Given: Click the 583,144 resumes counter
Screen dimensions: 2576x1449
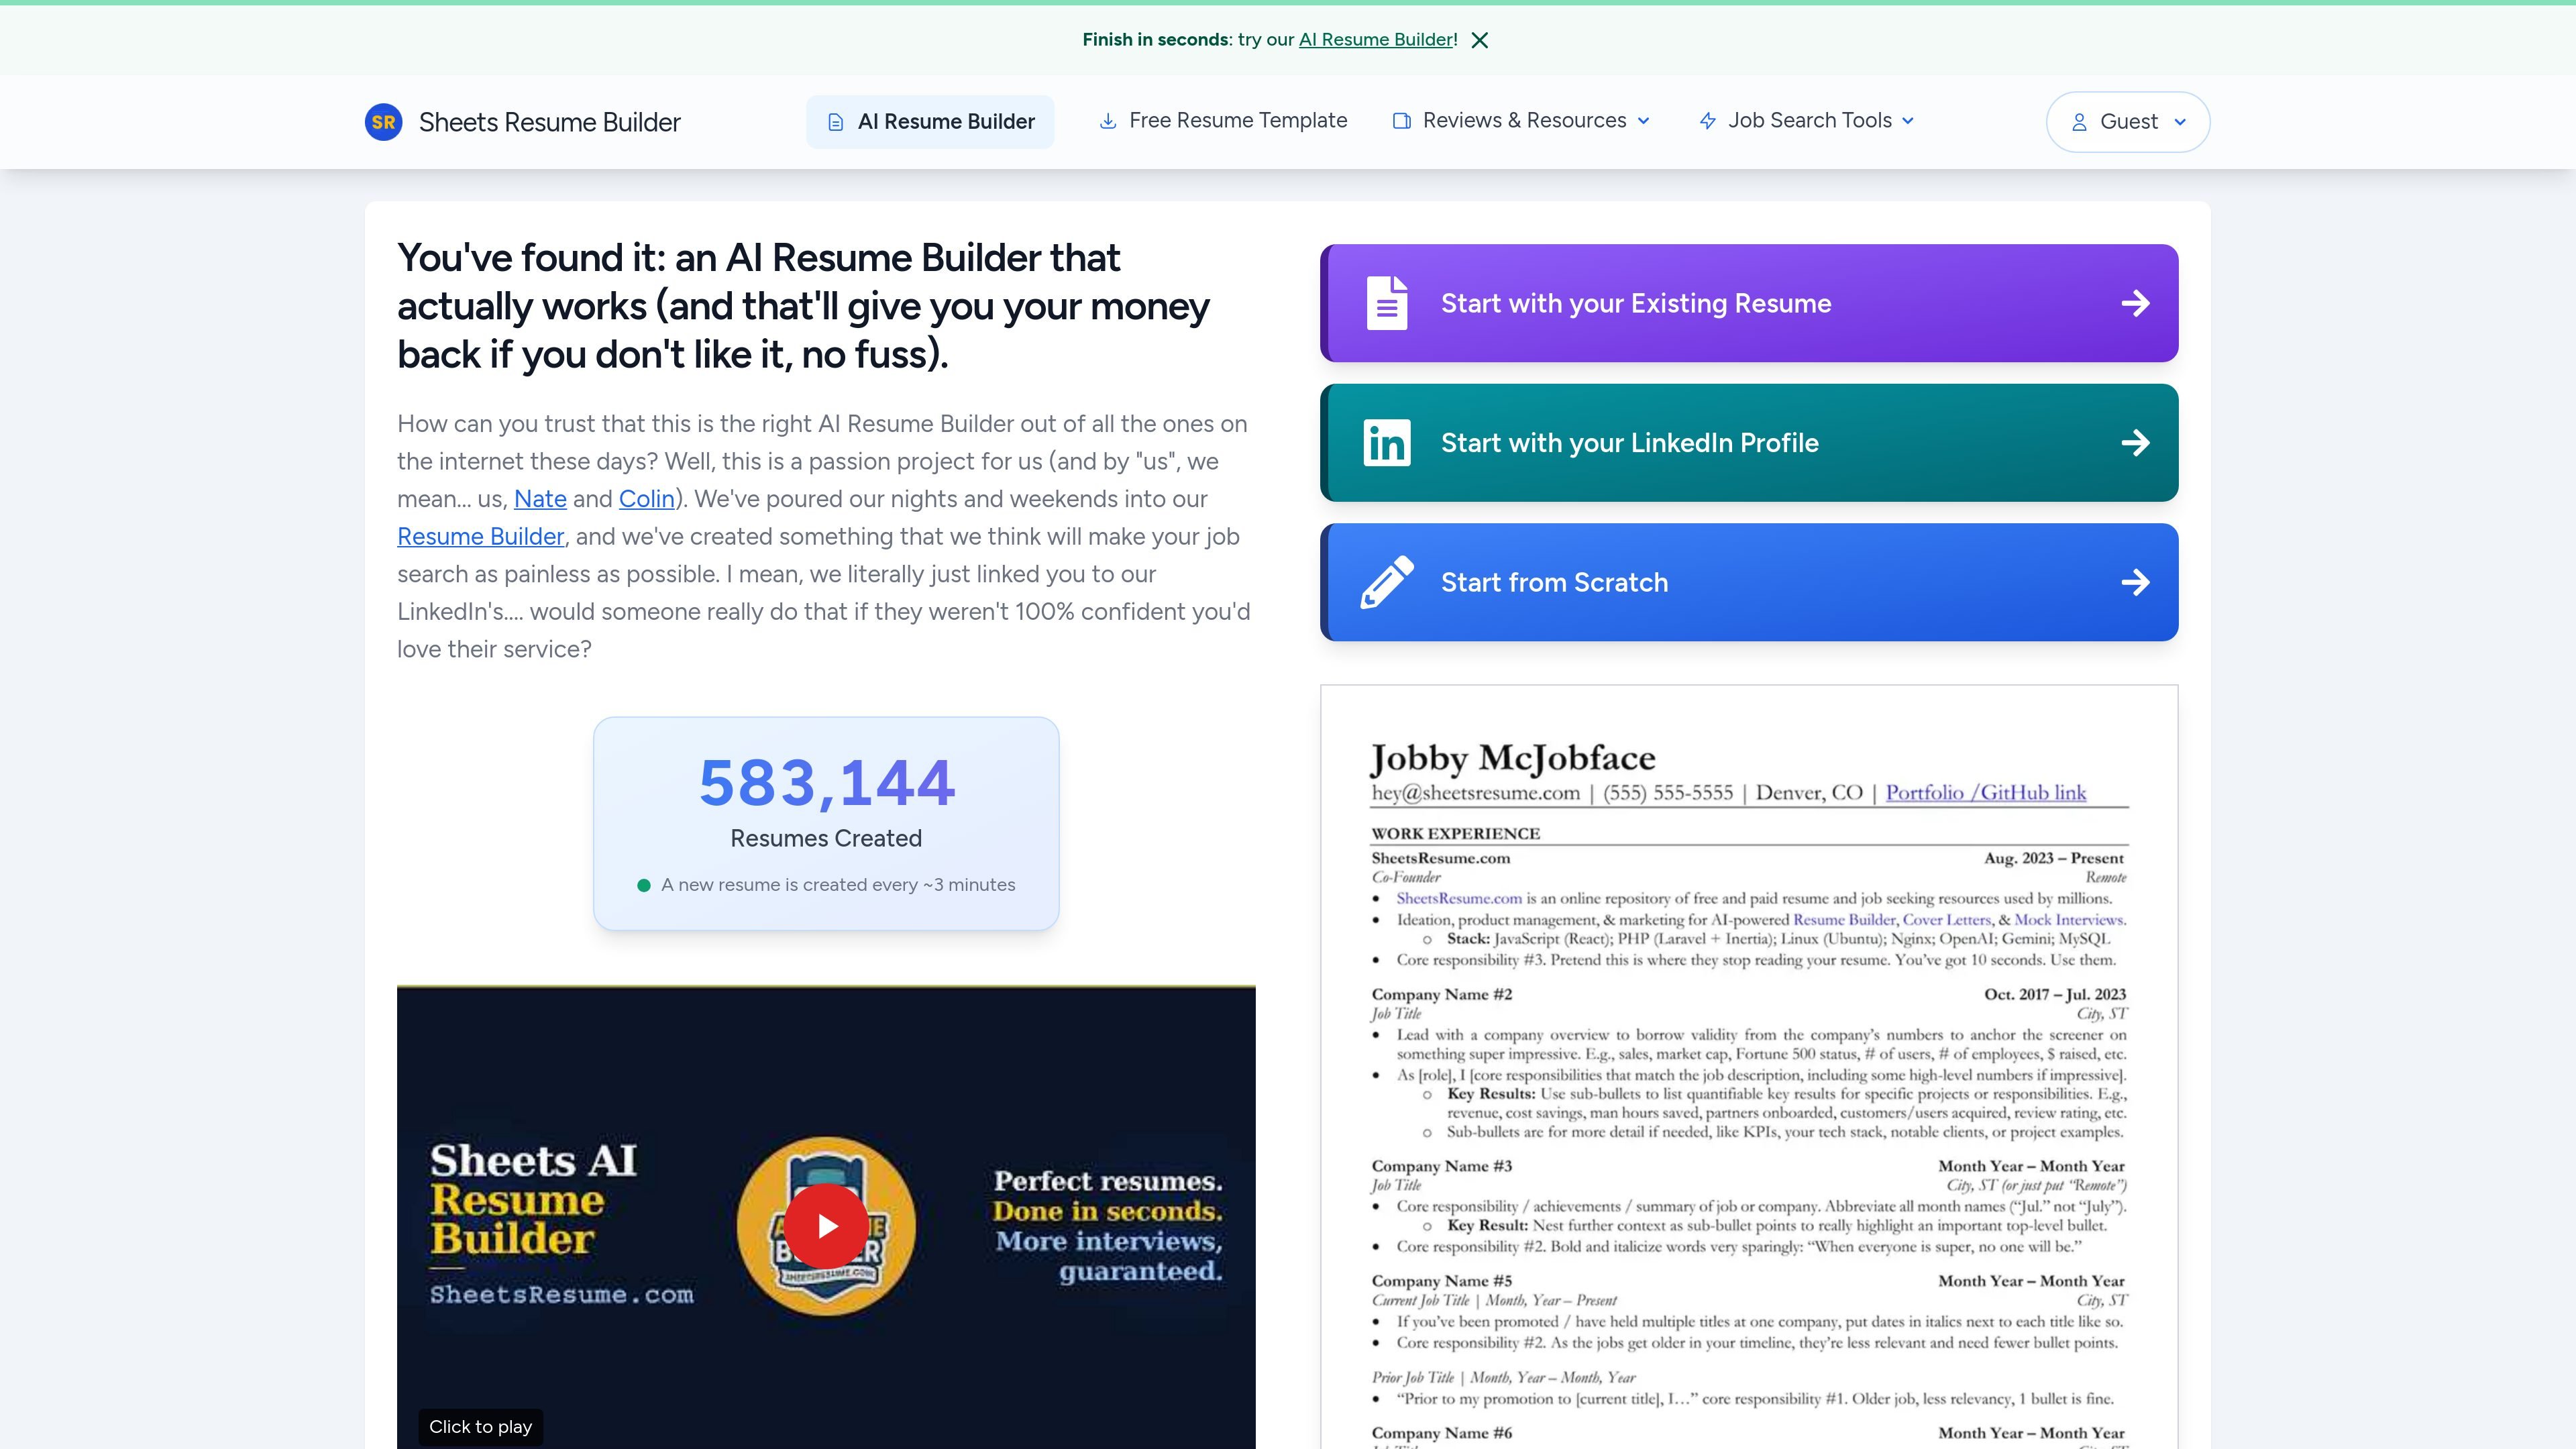Looking at the screenshot, I should 827,783.
